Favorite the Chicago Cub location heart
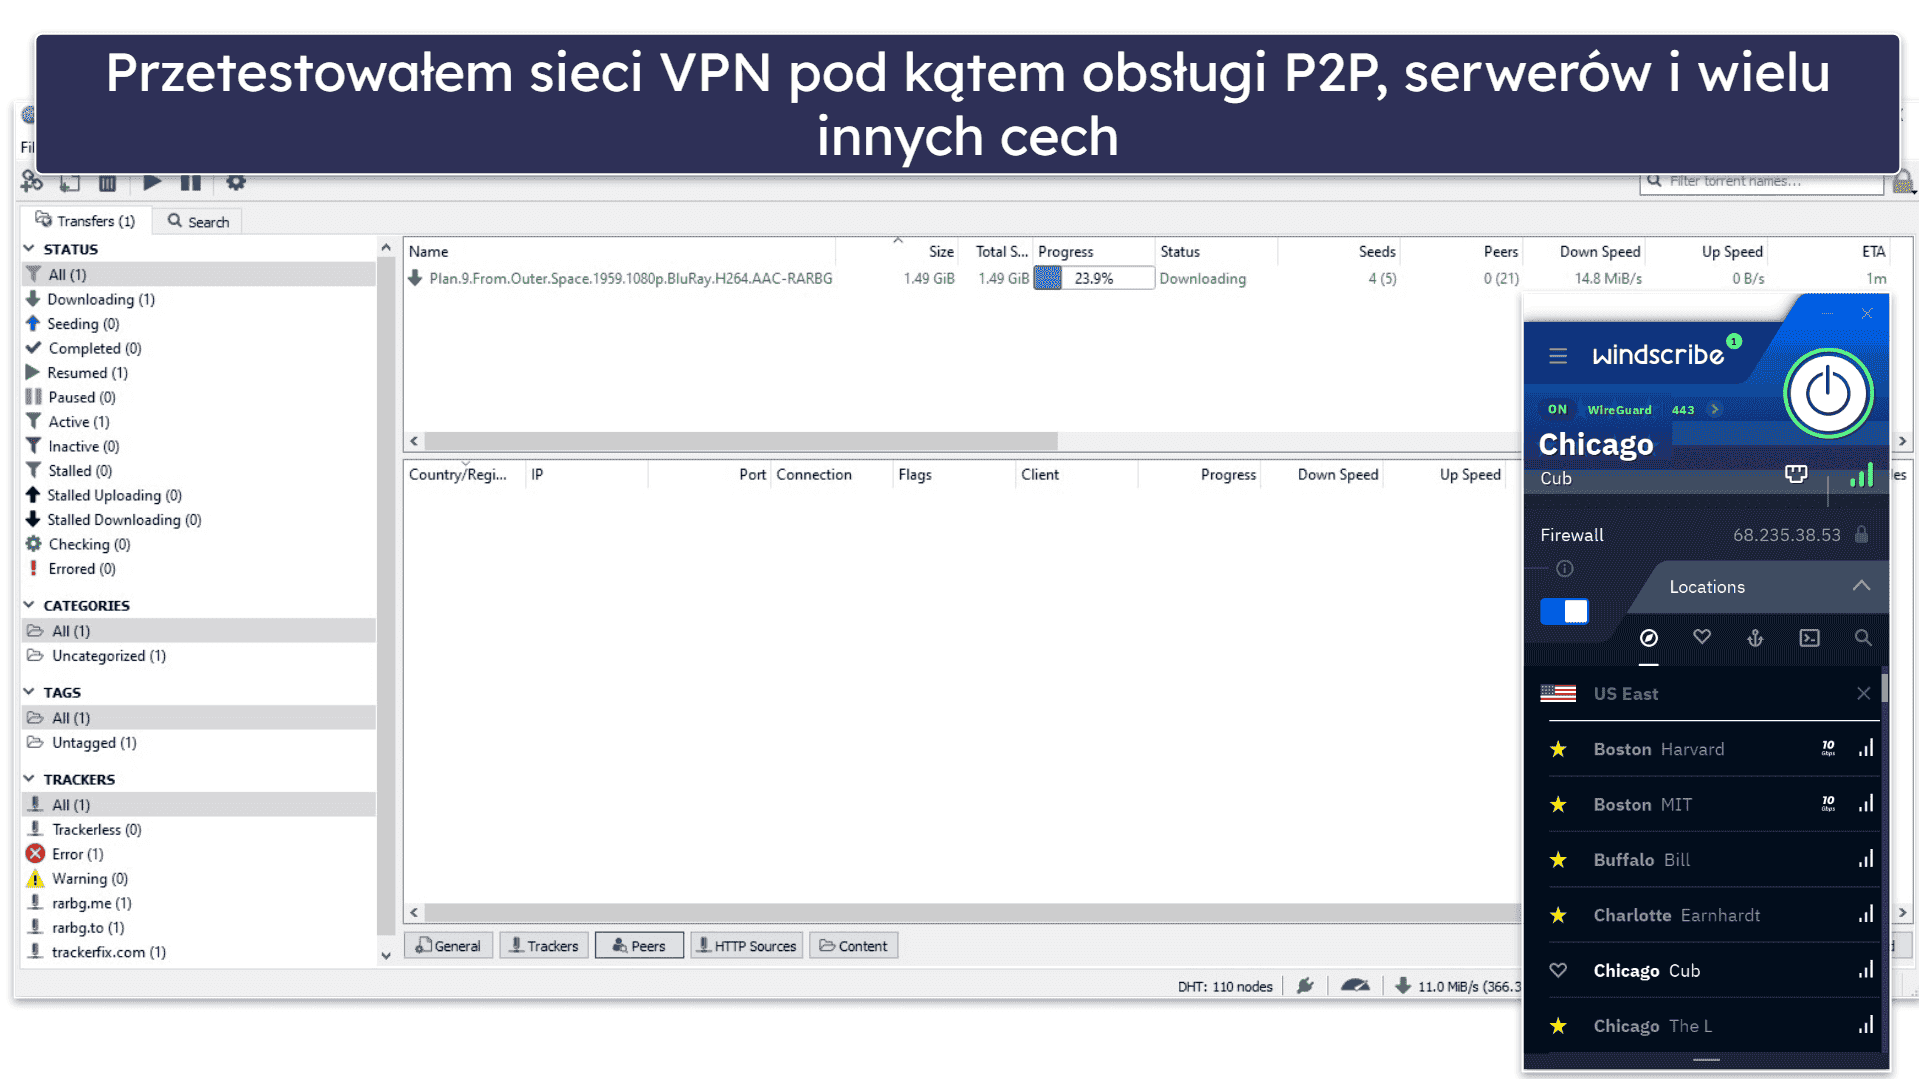 [1558, 970]
